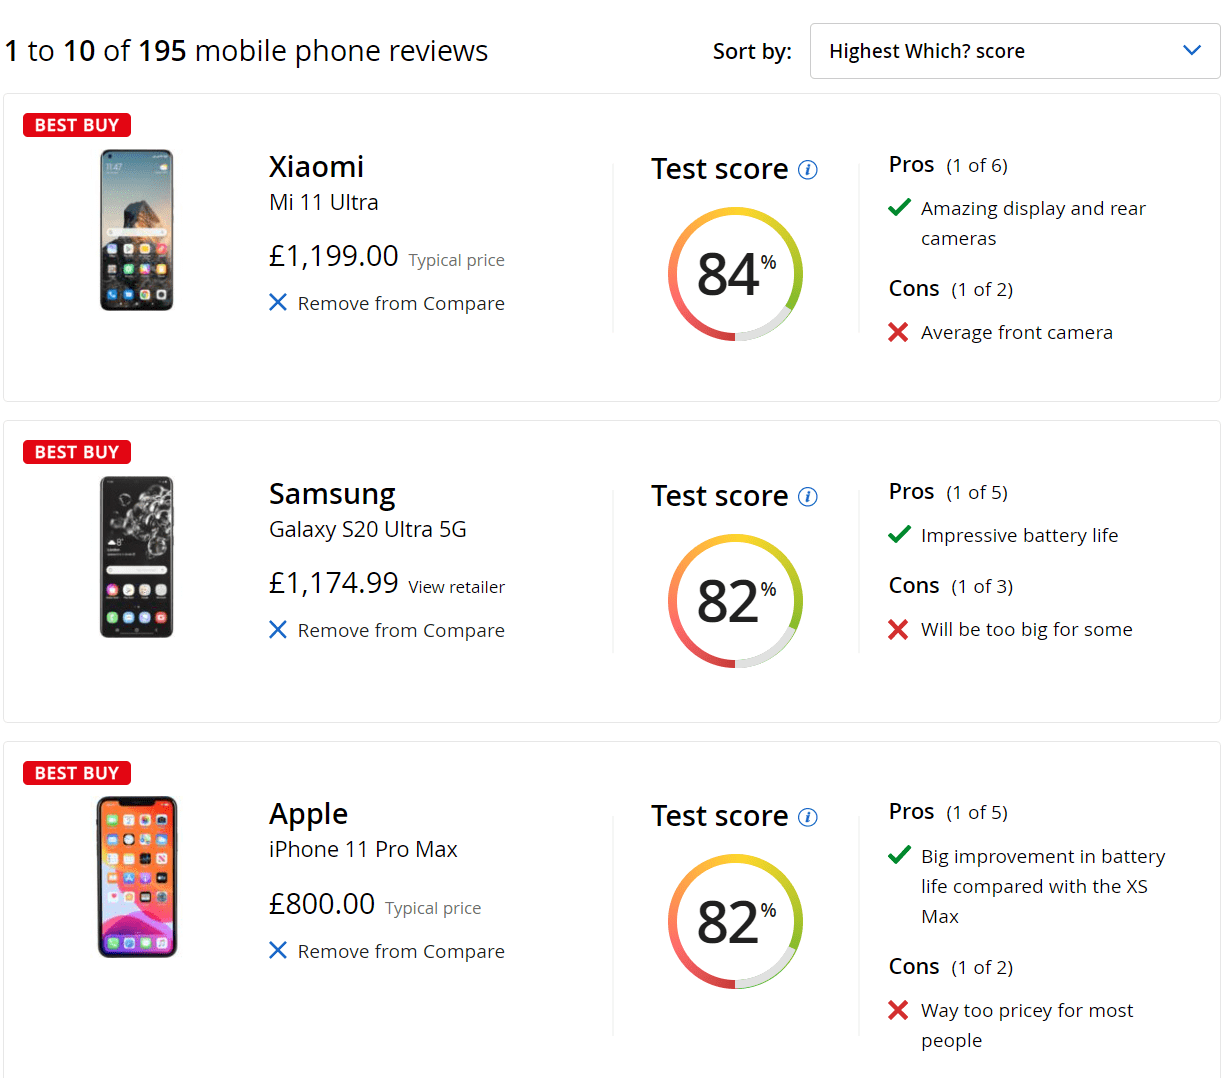
Task: Click the info icon beside Samsung's Test score
Action: [808, 497]
